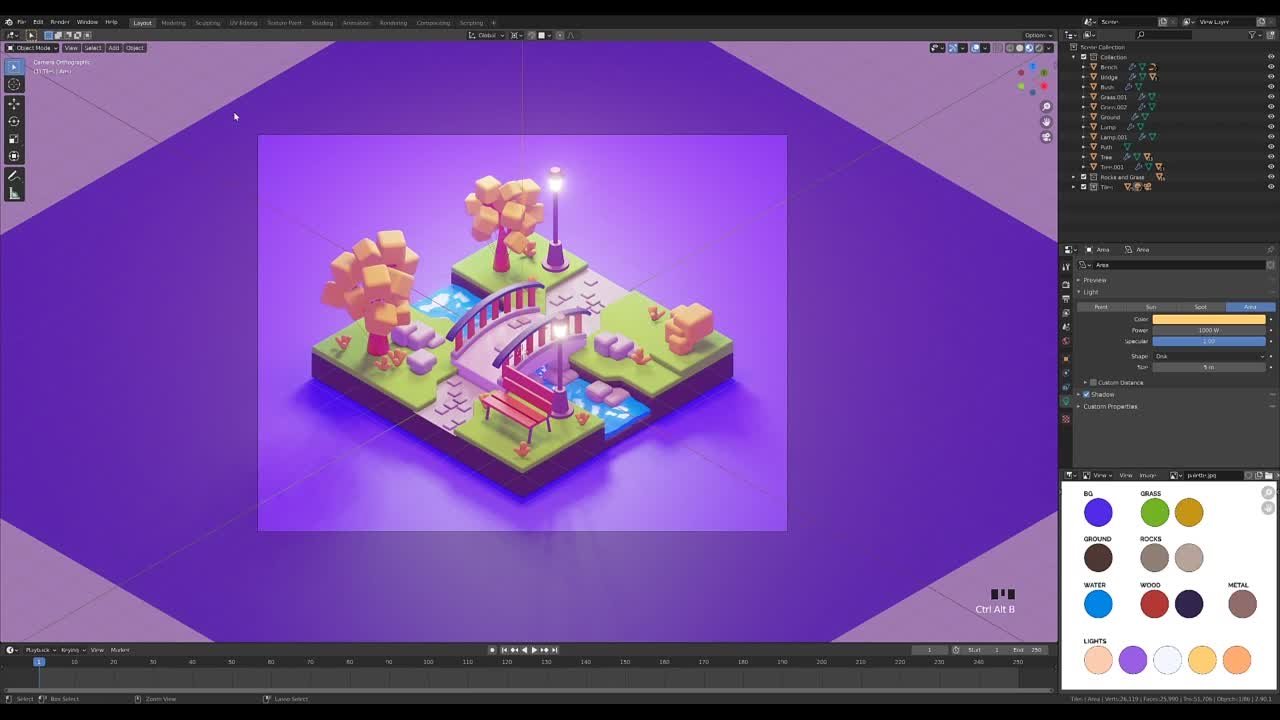Click the outliner filter funnel icon

(1254, 35)
